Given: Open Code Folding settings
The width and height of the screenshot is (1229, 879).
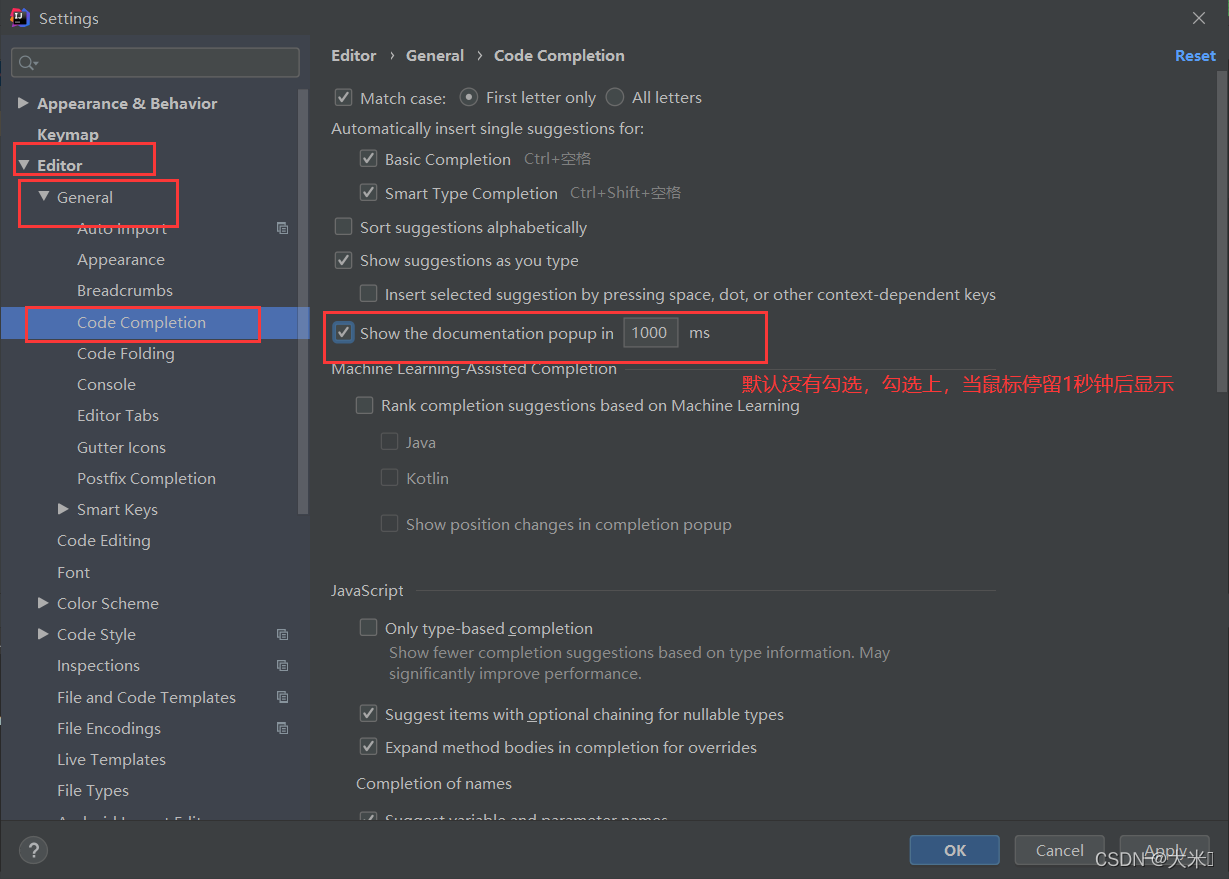Looking at the screenshot, I should pyautogui.click(x=126, y=353).
